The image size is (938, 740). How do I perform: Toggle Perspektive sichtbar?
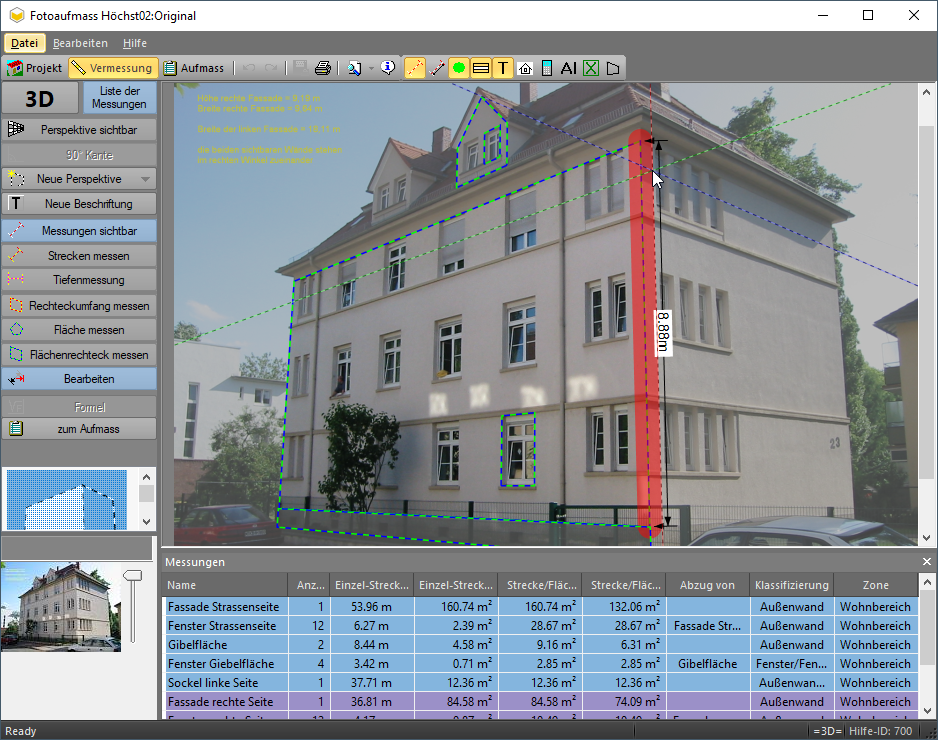click(79, 130)
